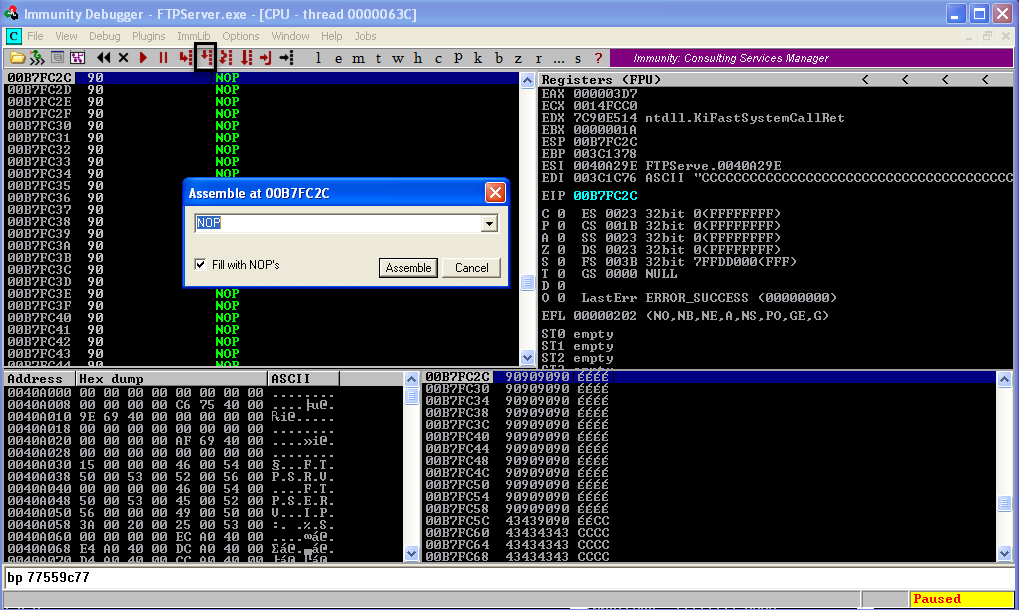This screenshot has height=610, width=1019.
Task: Show references via the 'r' button
Action: pyautogui.click(x=539, y=58)
